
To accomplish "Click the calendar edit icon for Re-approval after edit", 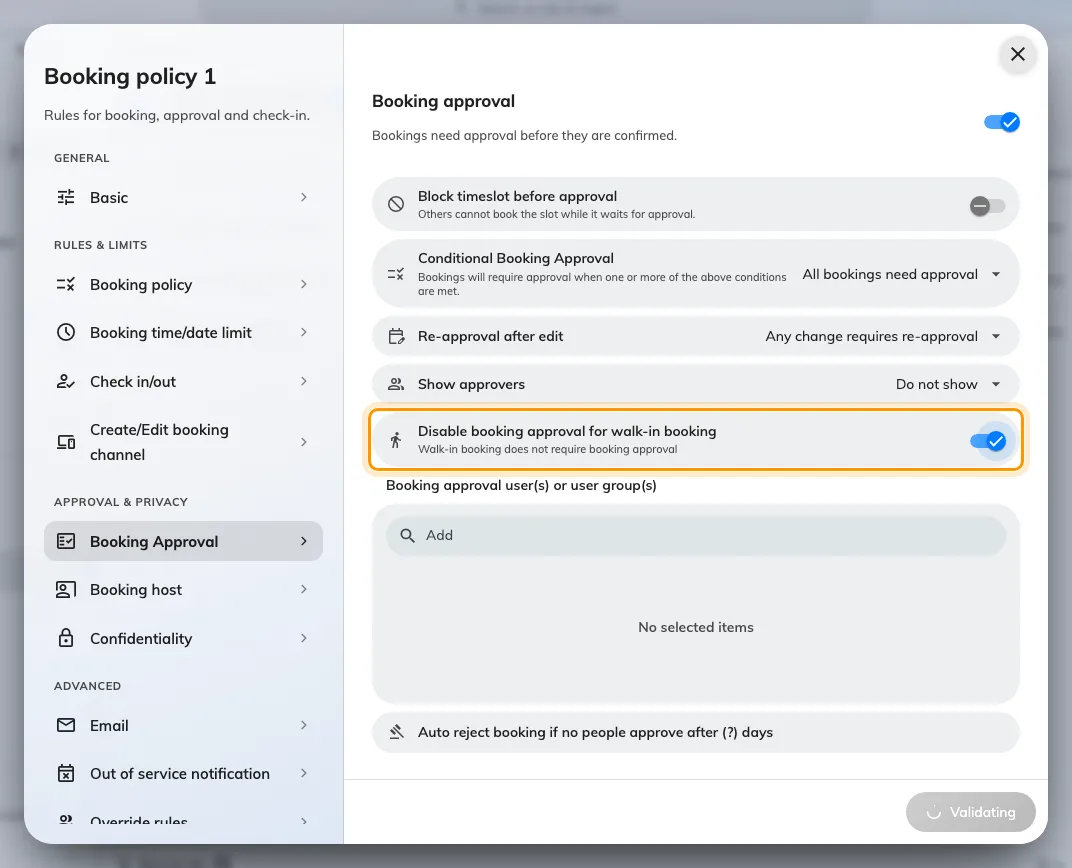I will coord(396,336).
